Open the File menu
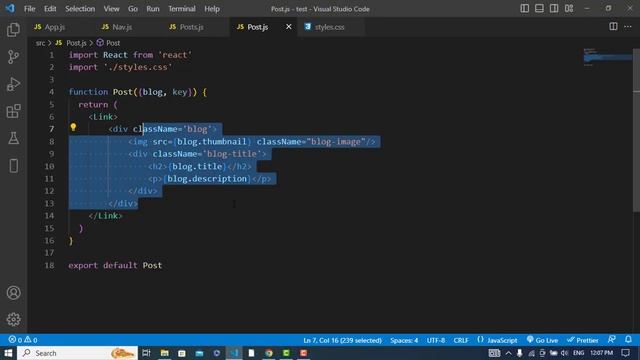 click(x=29, y=9)
